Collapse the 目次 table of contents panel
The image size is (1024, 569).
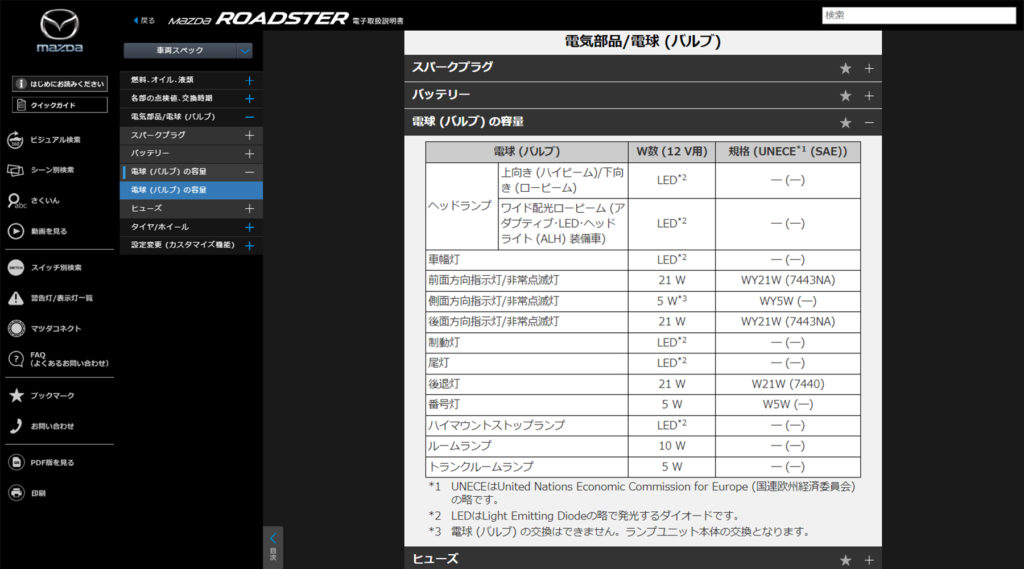coord(273,547)
